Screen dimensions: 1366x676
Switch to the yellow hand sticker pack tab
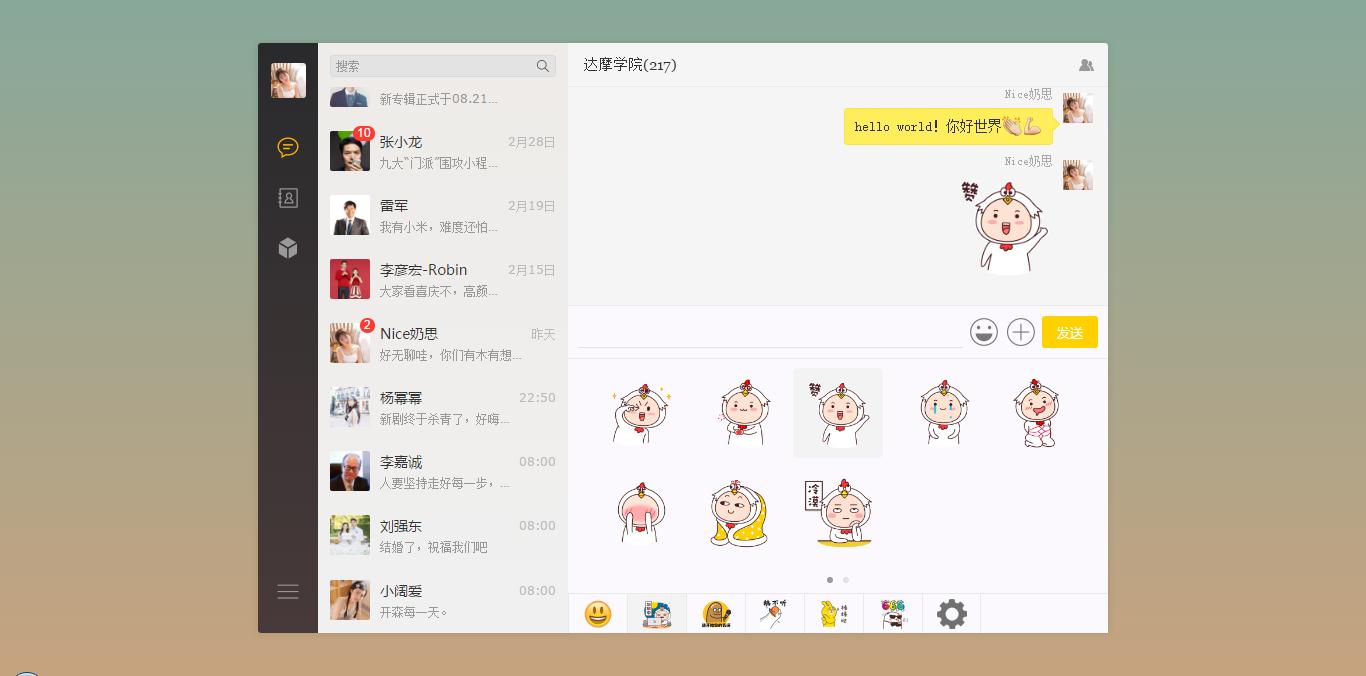point(834,613)
